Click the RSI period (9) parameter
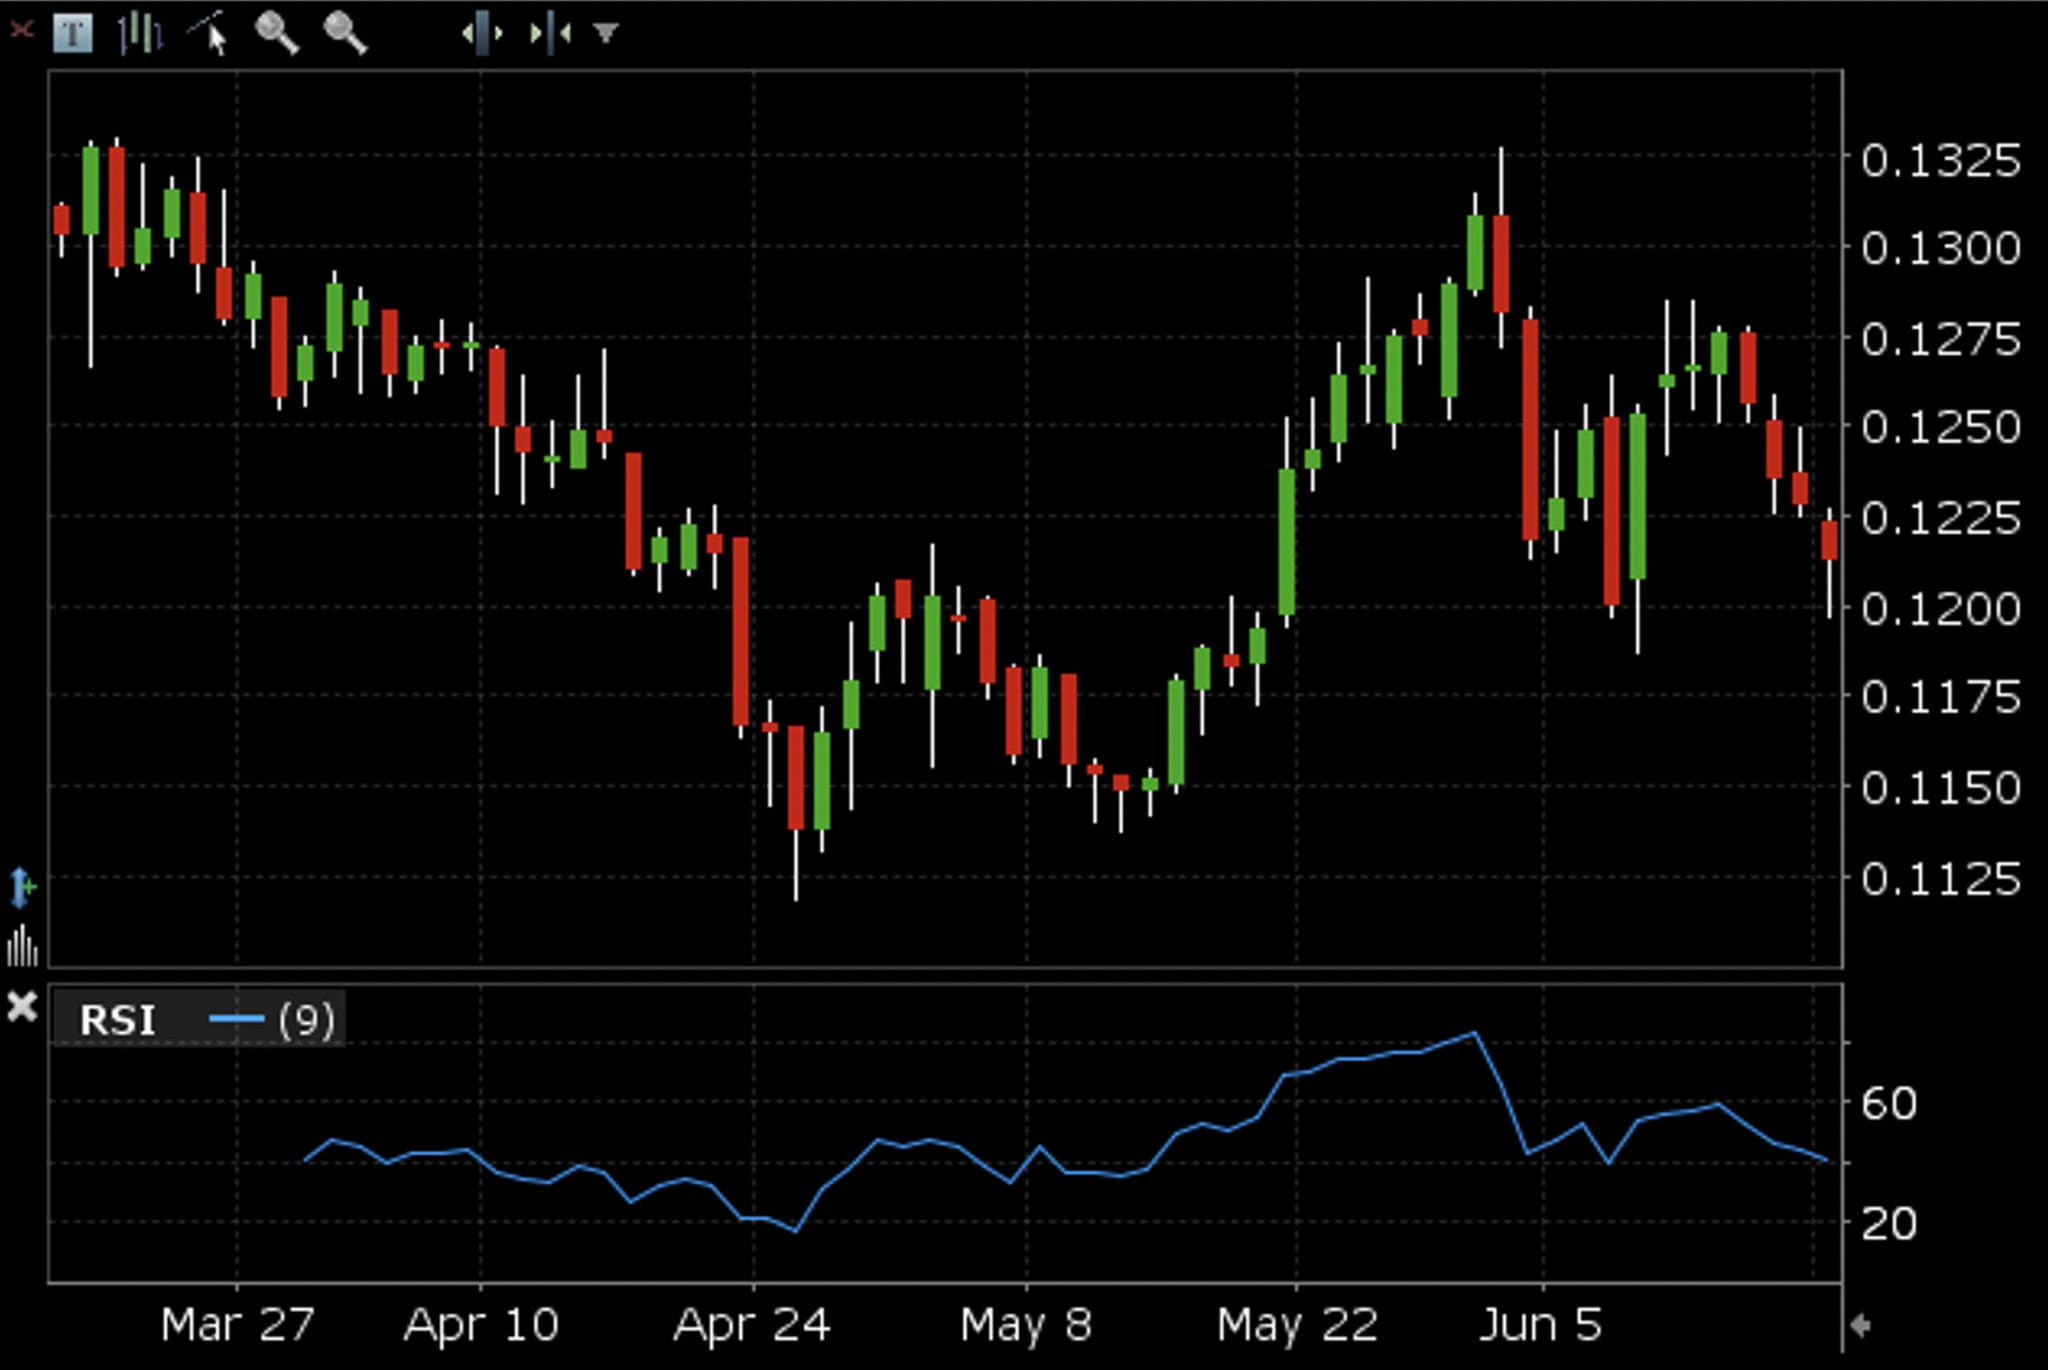 pos(306,1020)
